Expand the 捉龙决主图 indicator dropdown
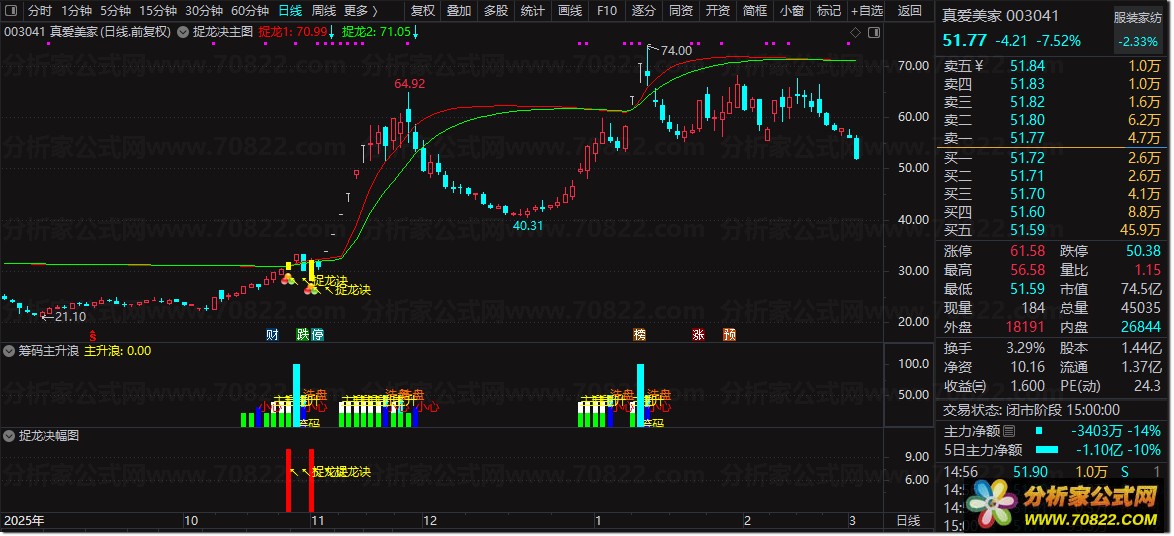Screen dimensions: 1174x536 (x=183, y=32)
